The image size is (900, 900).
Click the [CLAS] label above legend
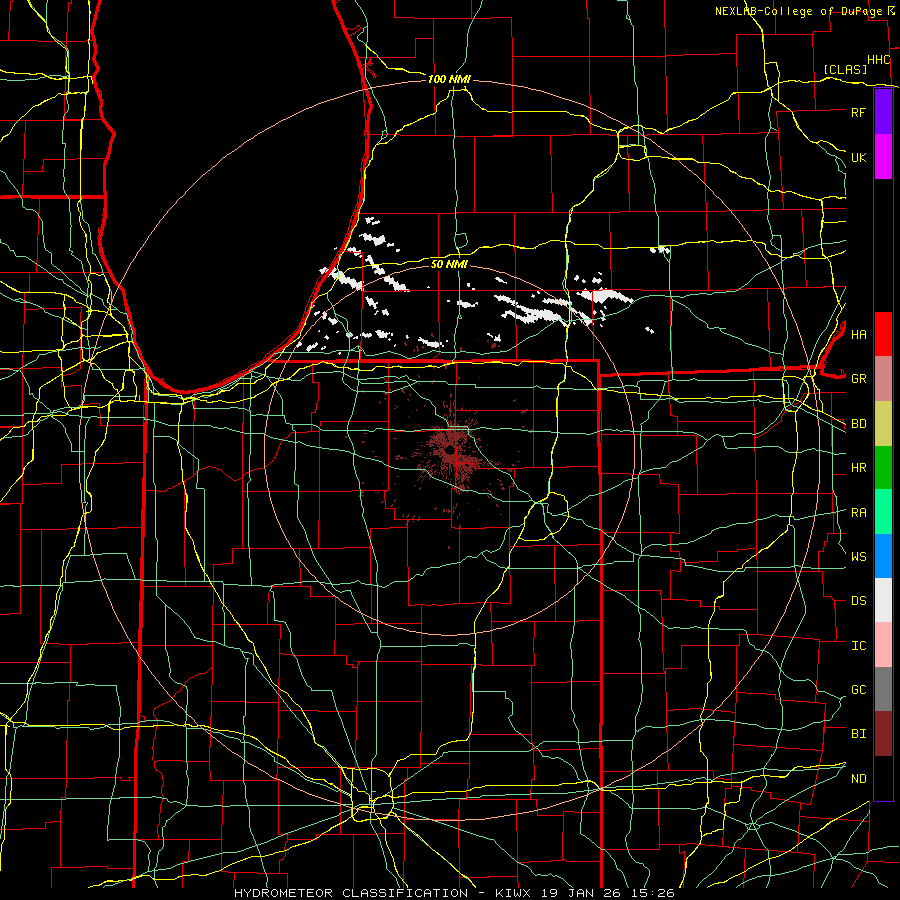pyautogui.click(x=845, y=69)
